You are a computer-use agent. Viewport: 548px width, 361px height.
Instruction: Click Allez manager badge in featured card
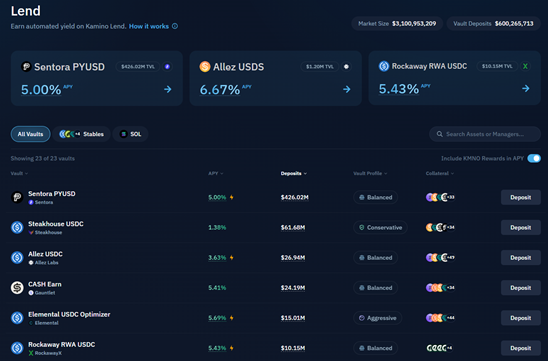click(346, 66)
